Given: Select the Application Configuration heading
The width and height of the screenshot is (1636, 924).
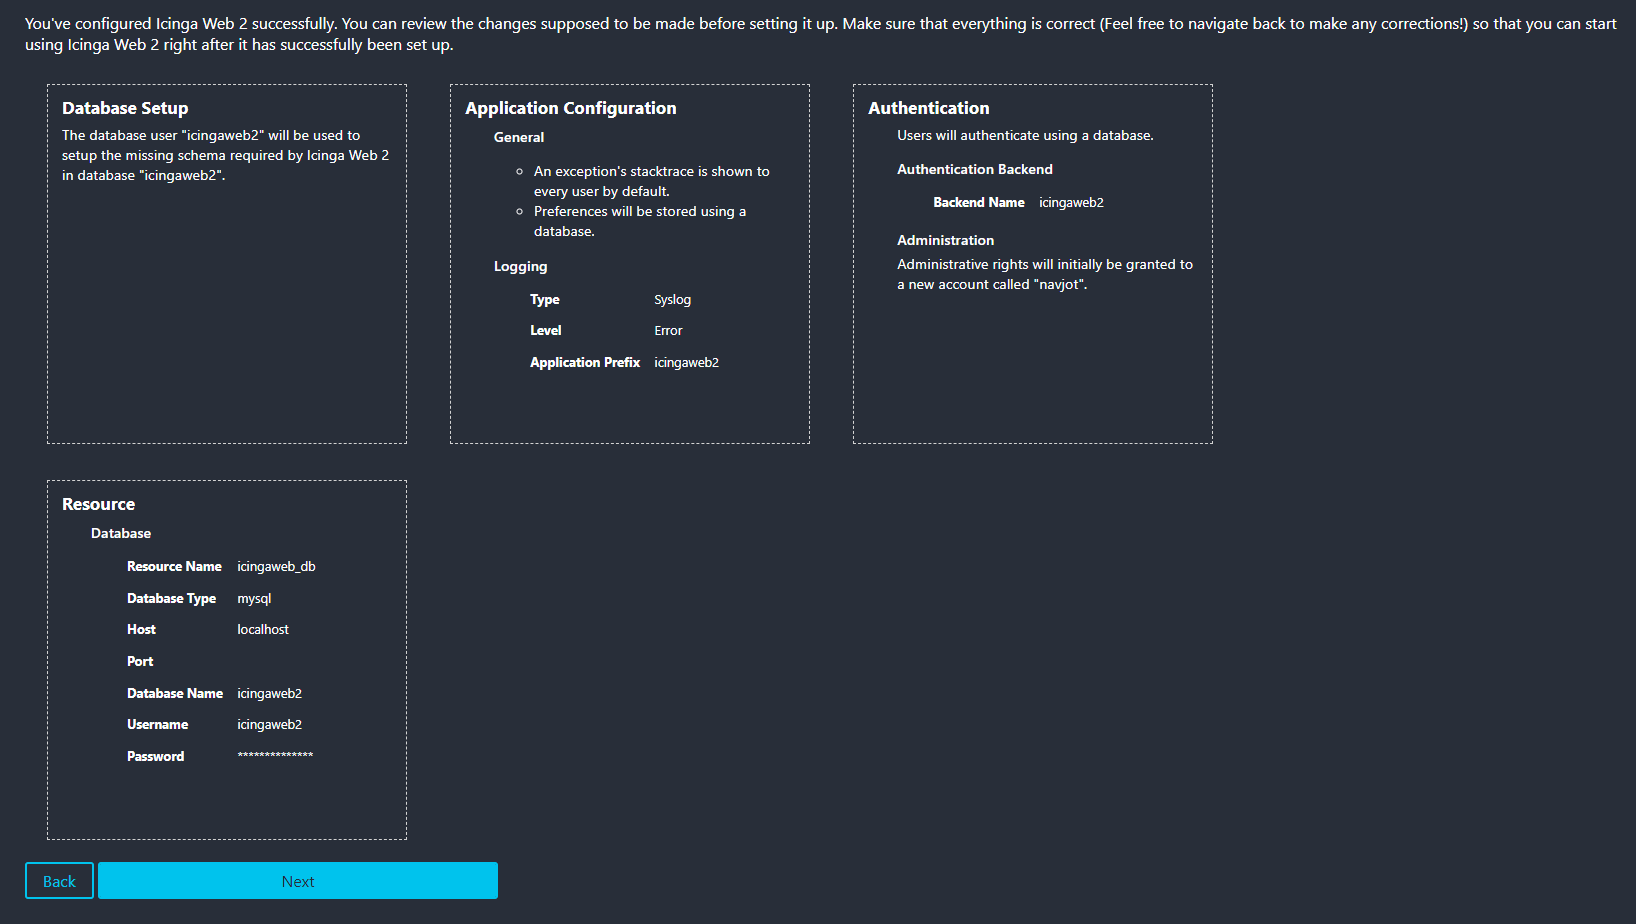Looking at the screenshot, I should (x=571, y=108).
